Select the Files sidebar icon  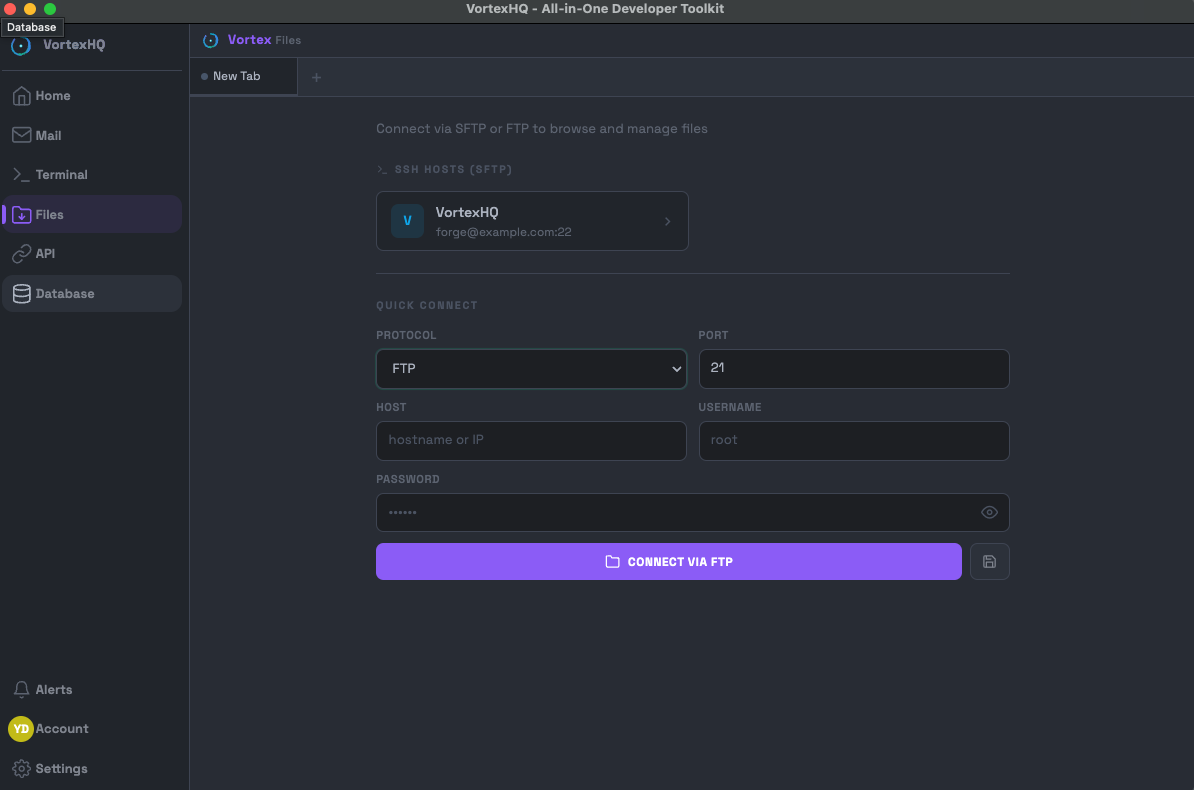click(x=21, y=214)
